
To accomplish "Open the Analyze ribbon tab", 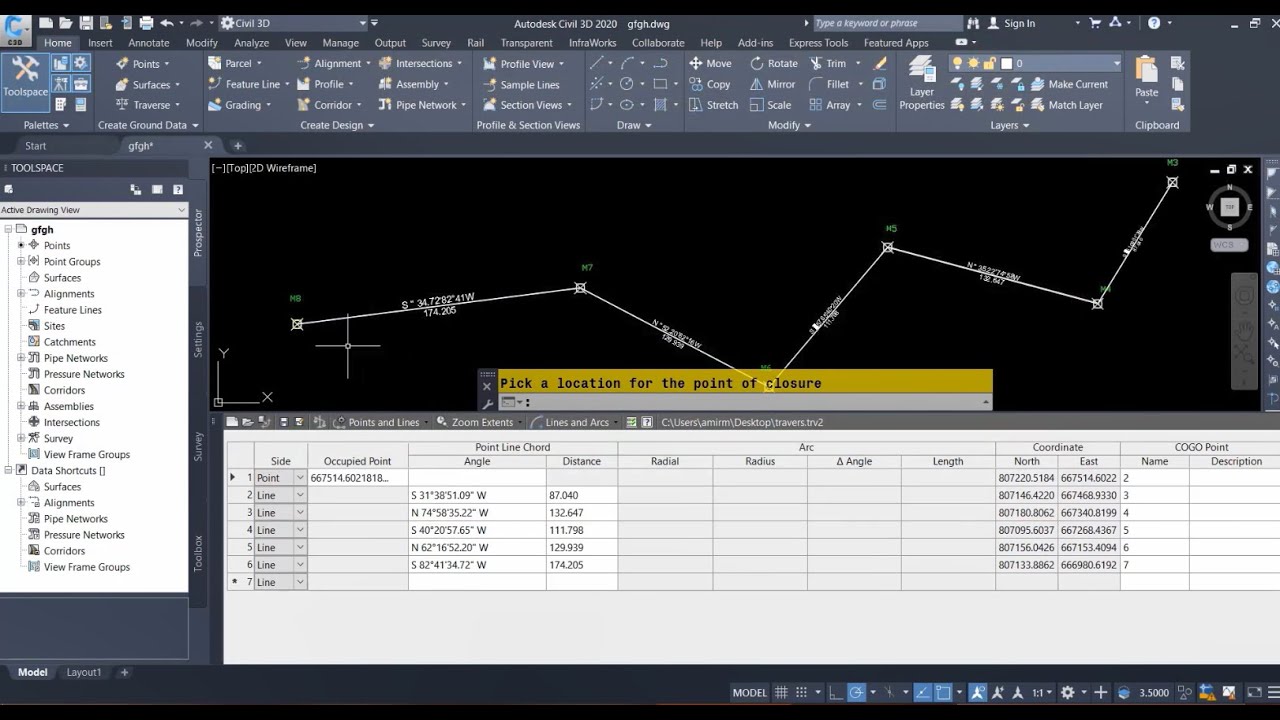I will (251, 43).
